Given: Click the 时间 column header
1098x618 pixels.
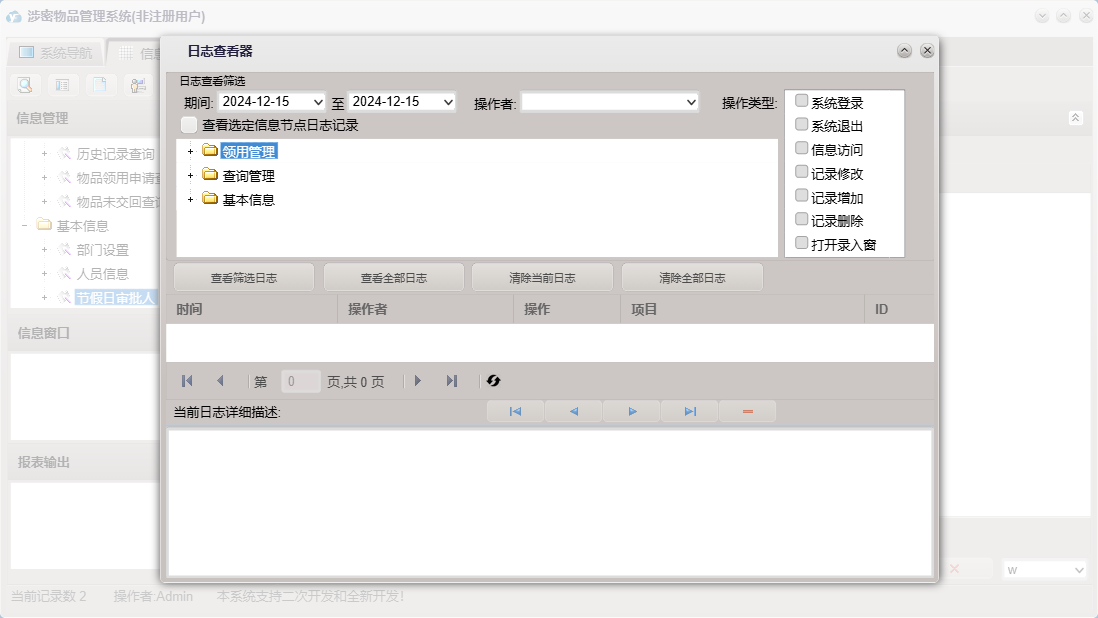Looking at the screenshot, I should [x=252, y=309].
